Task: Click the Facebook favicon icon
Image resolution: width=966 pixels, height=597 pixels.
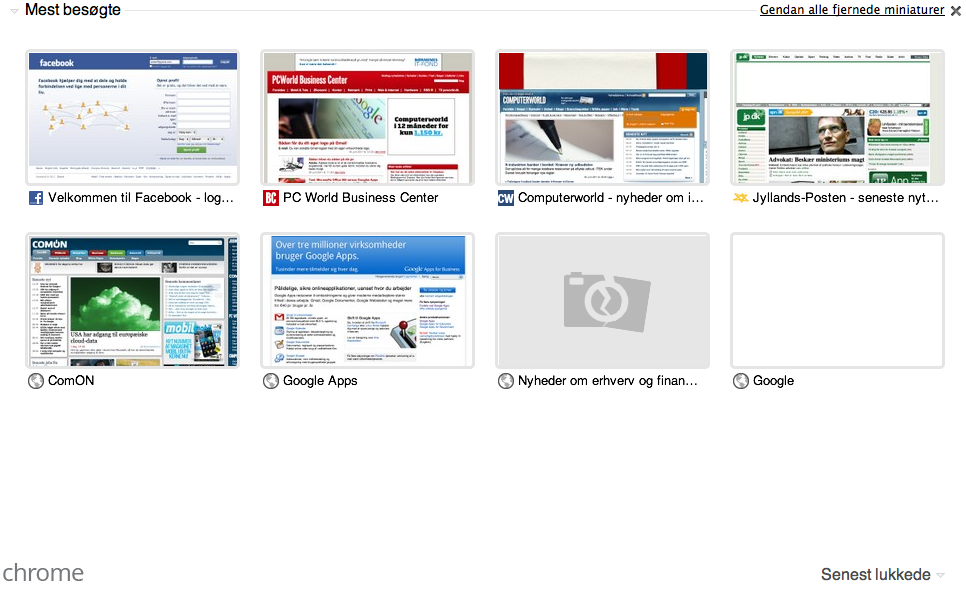Action: (36, 198)
